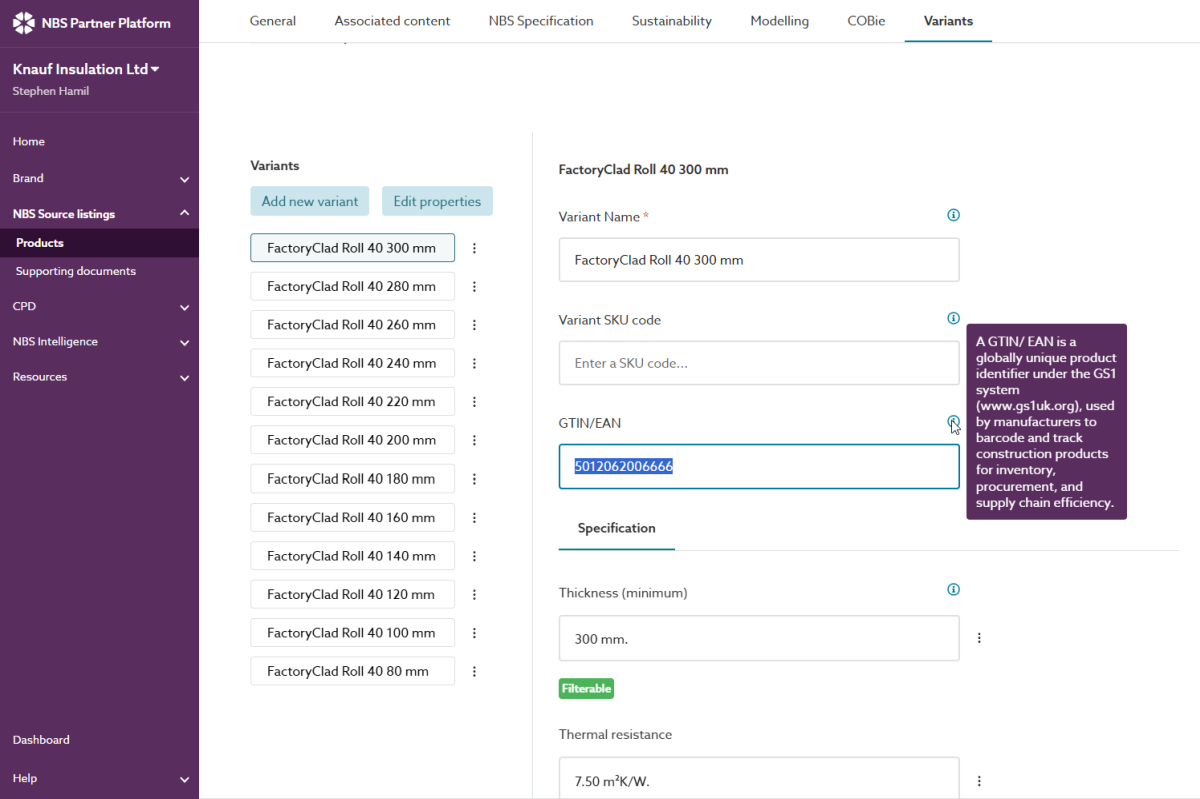Select the Specification sub-tab

coord(617,528)
